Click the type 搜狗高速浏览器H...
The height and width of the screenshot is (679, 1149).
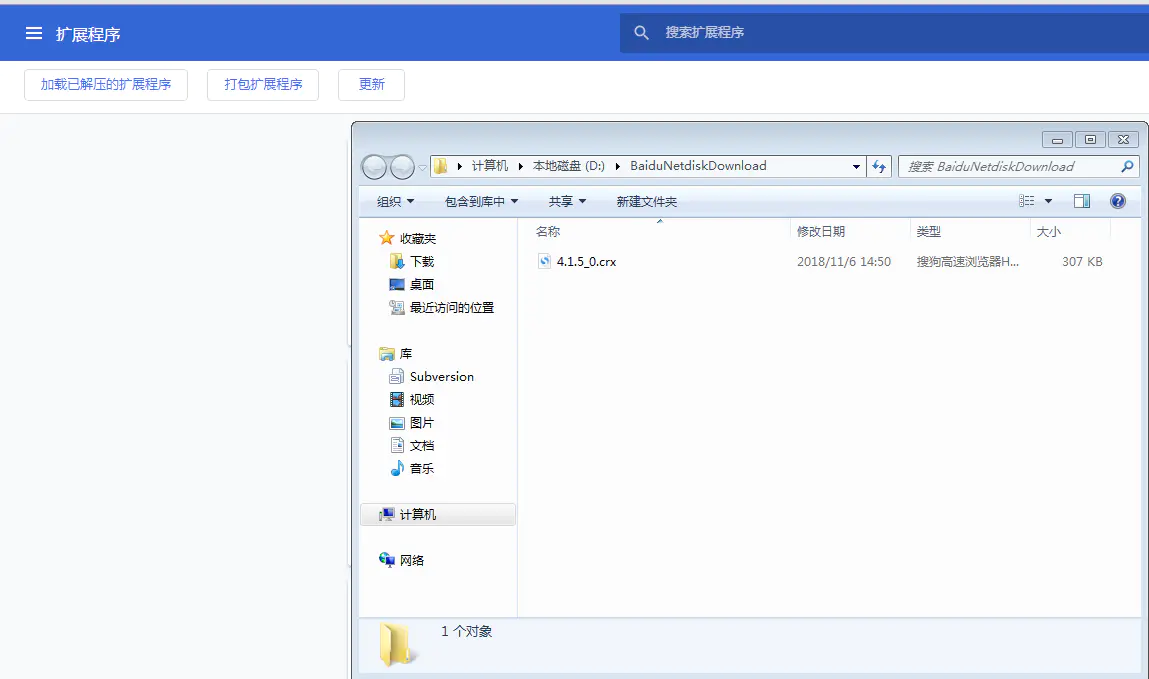coord(967,261)
